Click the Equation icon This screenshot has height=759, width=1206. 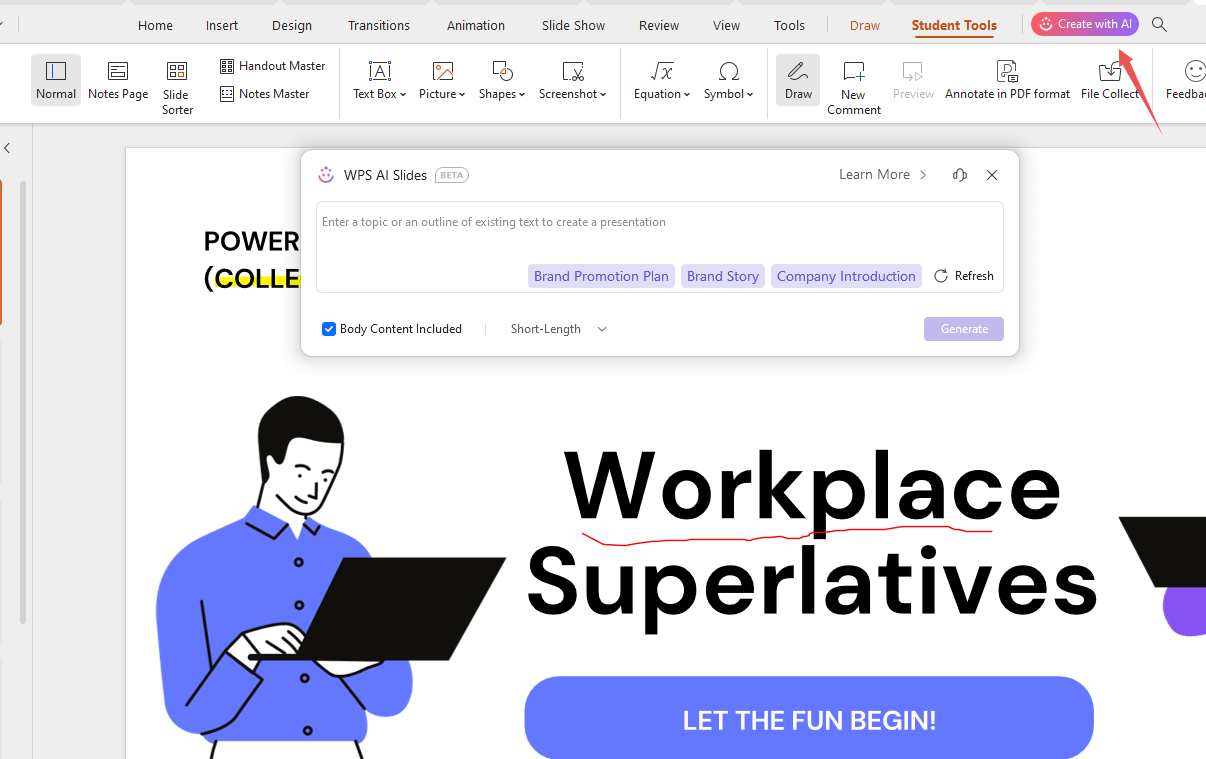[x=662, y=71]
